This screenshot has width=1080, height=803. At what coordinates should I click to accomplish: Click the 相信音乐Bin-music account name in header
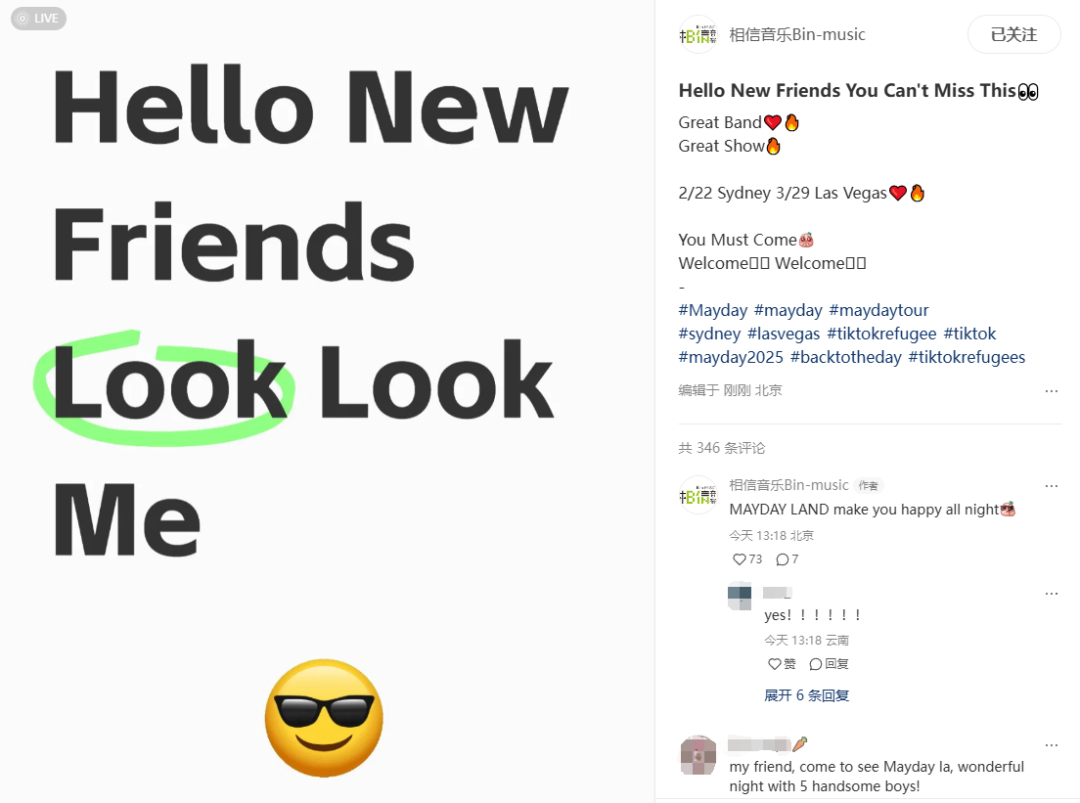(797, 34)
